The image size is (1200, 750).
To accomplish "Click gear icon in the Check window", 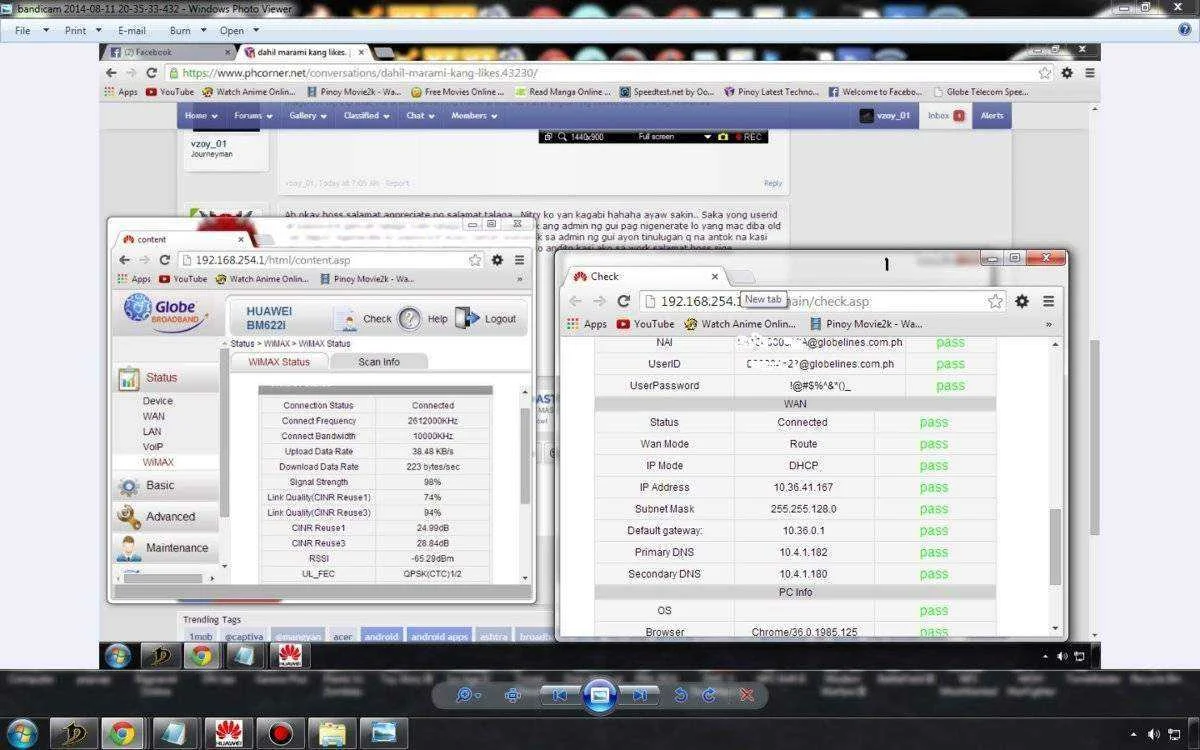I will tap(1022, 301).
